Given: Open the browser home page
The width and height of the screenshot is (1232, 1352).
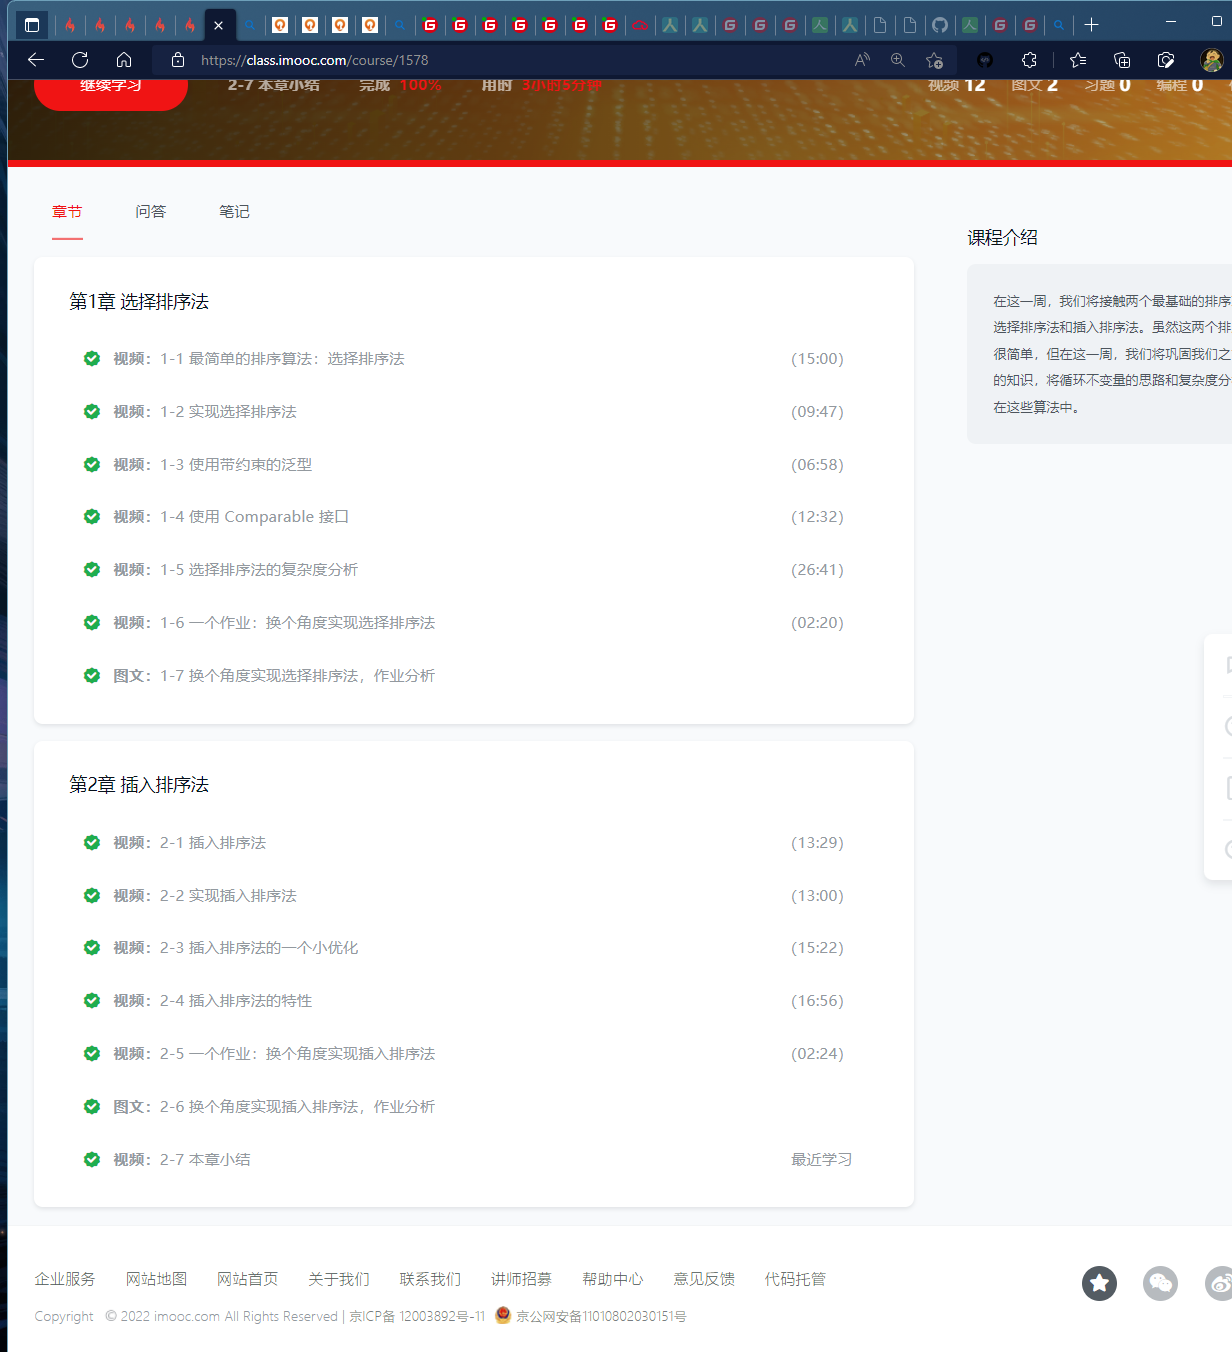Looking at the screenshot, I should coord(124,60).
